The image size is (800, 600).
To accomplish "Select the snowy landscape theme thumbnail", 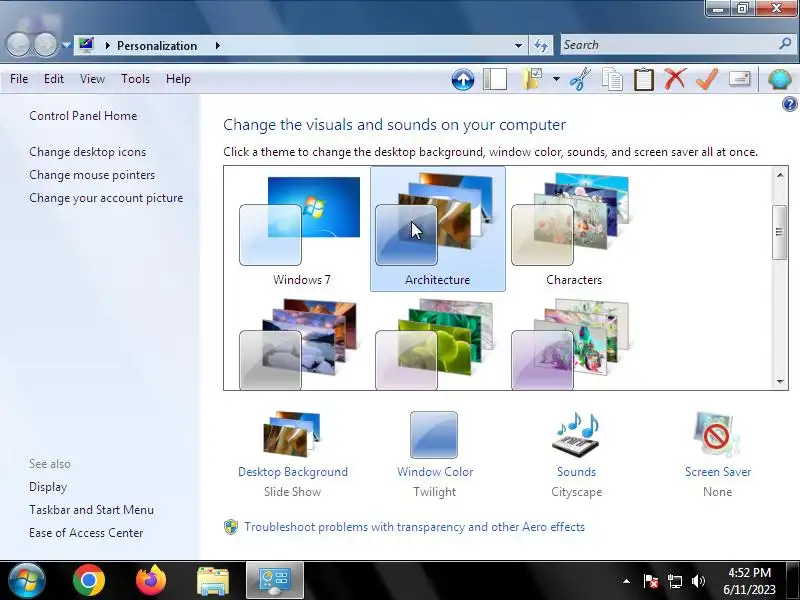I will coord(300,344).
